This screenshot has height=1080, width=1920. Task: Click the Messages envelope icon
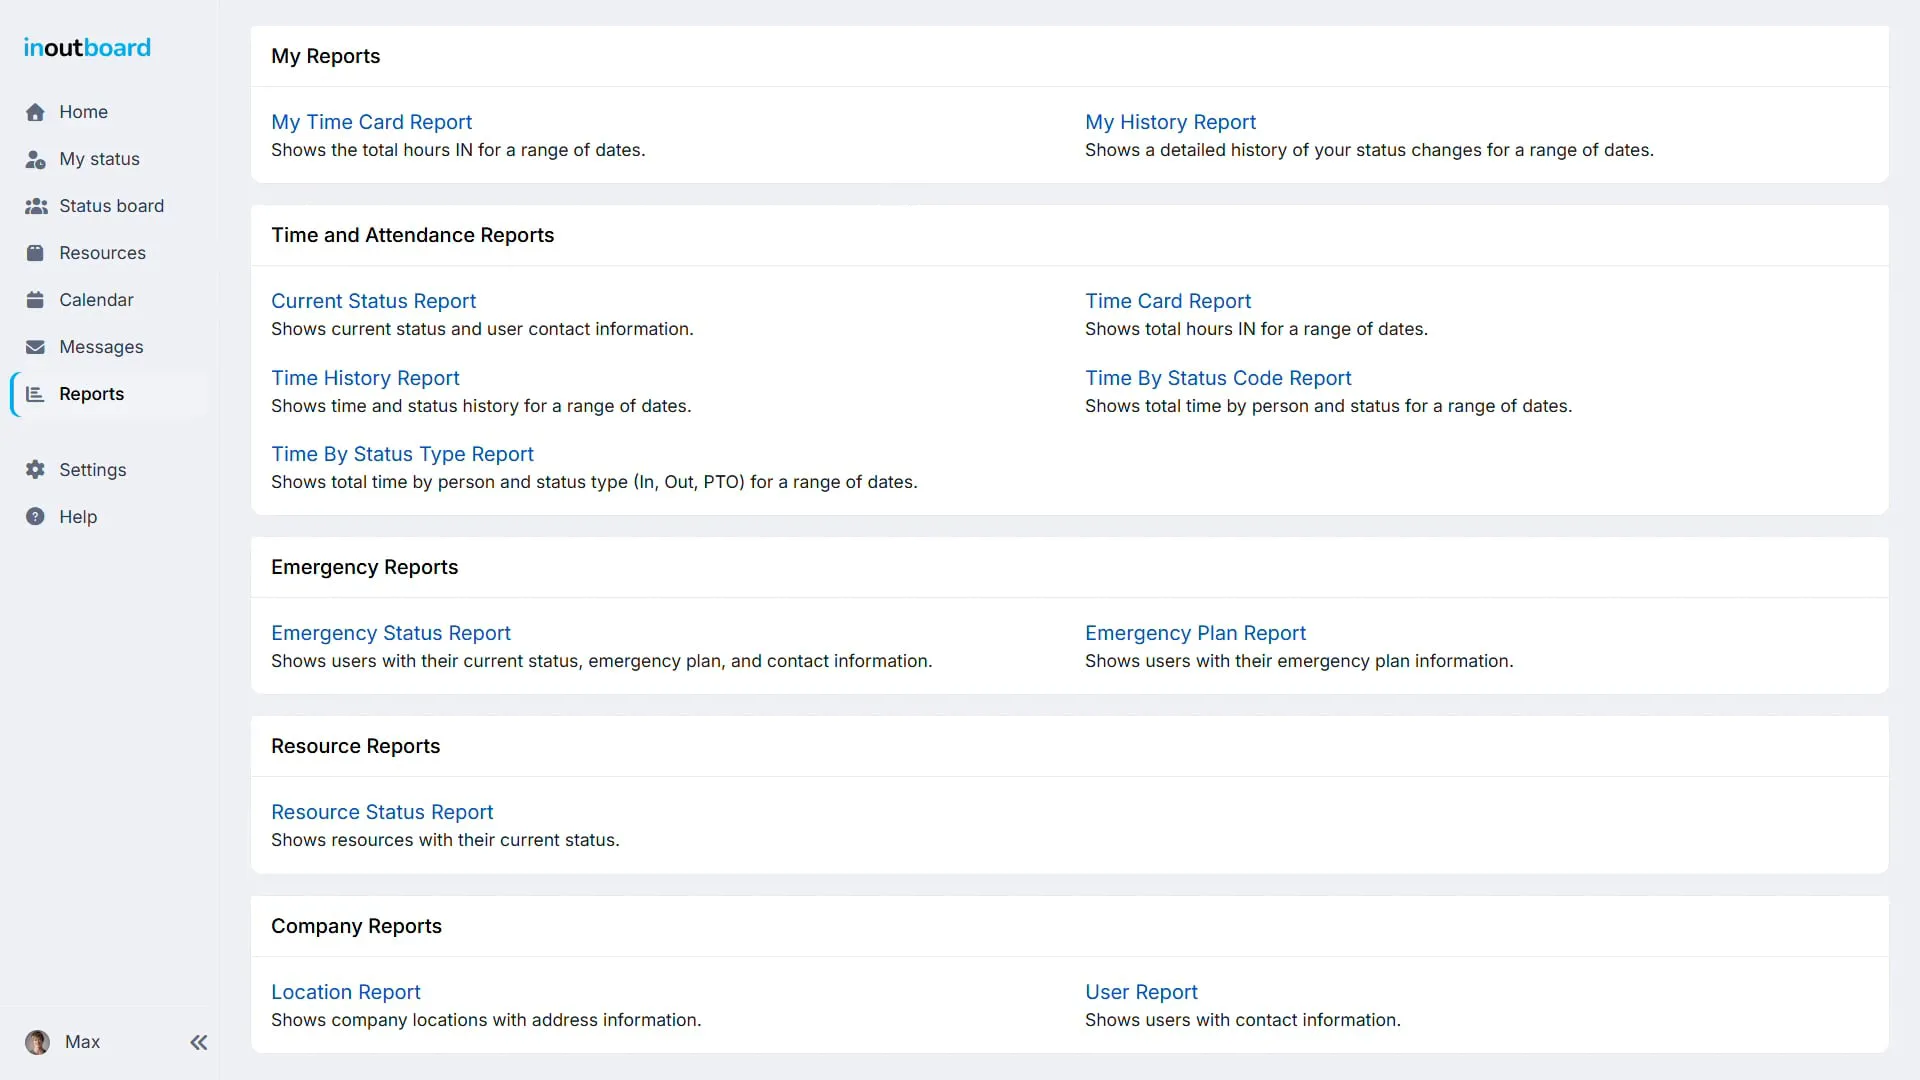(35, 347)
